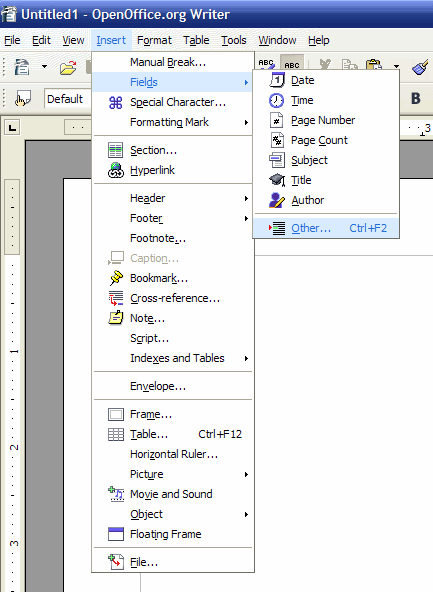Select Bookmark menu item
Screen dimensions: 433x592
[173, 278]
